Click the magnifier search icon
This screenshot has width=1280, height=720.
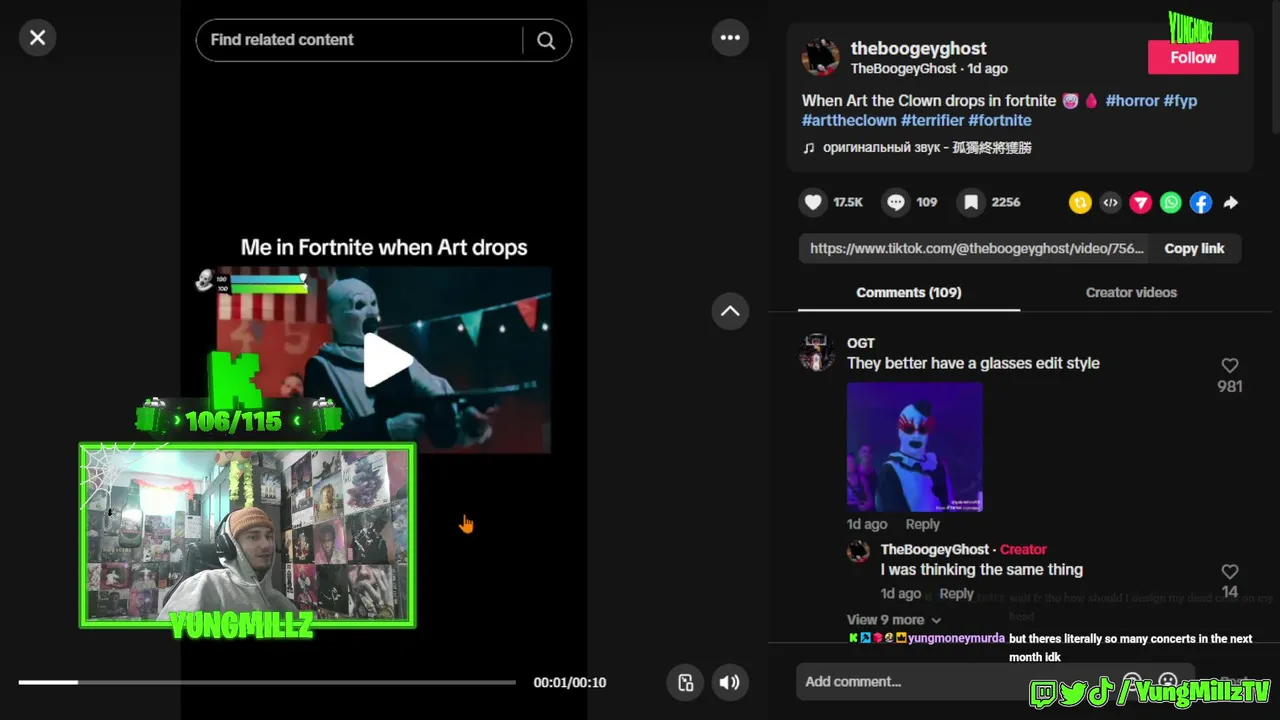[546, 40]
